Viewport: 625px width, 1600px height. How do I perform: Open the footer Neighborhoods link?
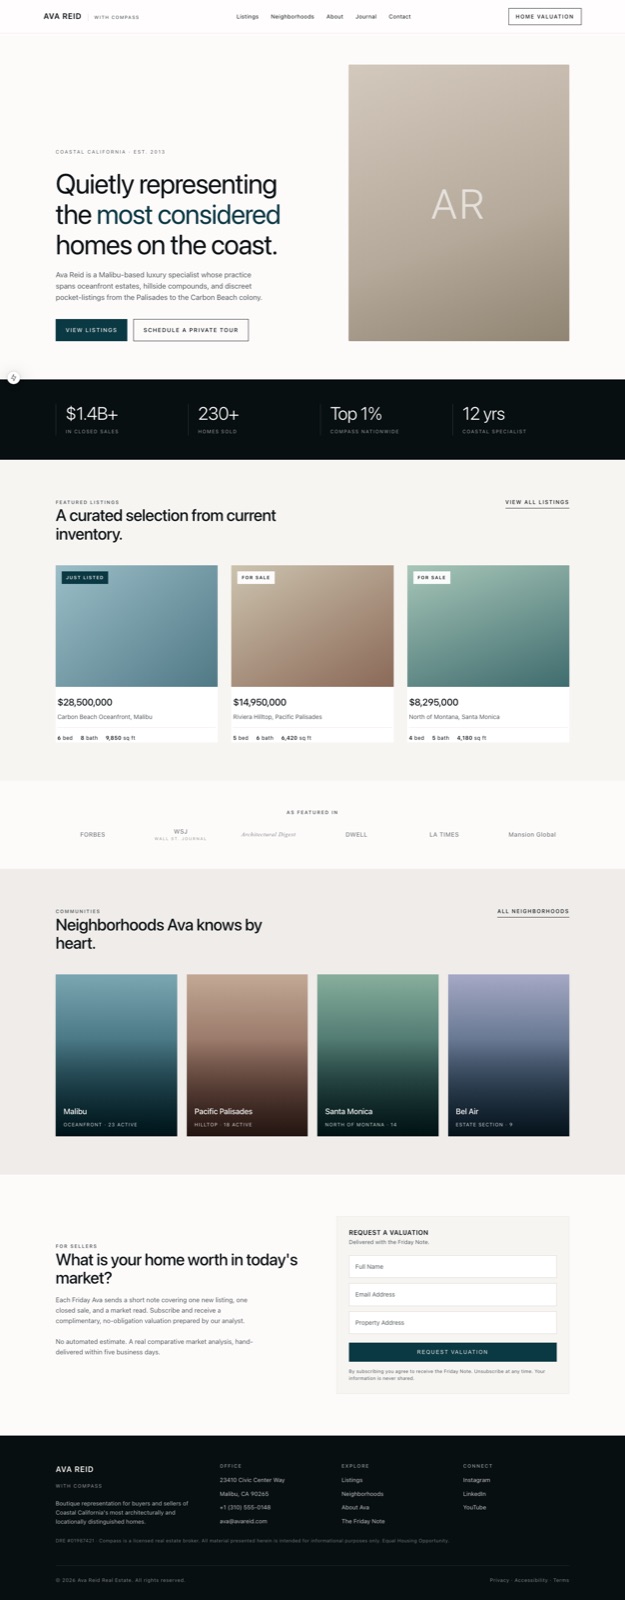(362, 1494)
